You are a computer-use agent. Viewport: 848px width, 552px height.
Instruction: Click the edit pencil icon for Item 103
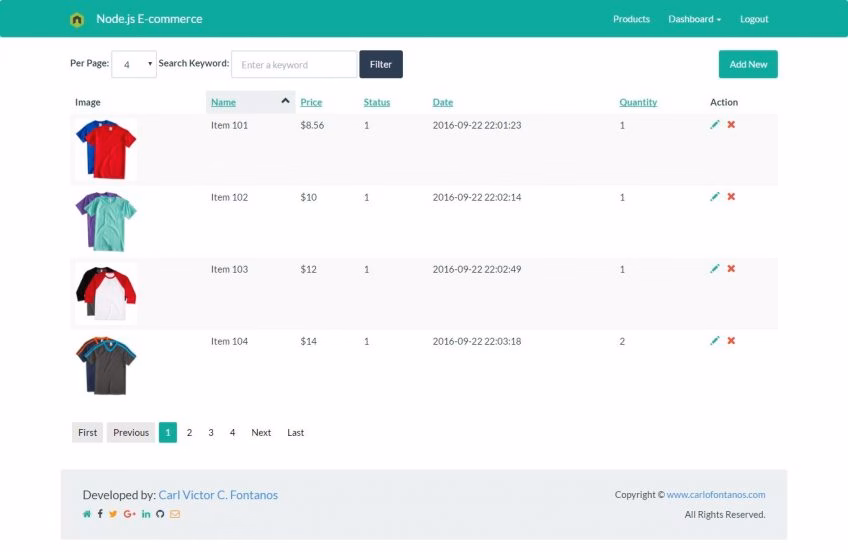(715, 269)
